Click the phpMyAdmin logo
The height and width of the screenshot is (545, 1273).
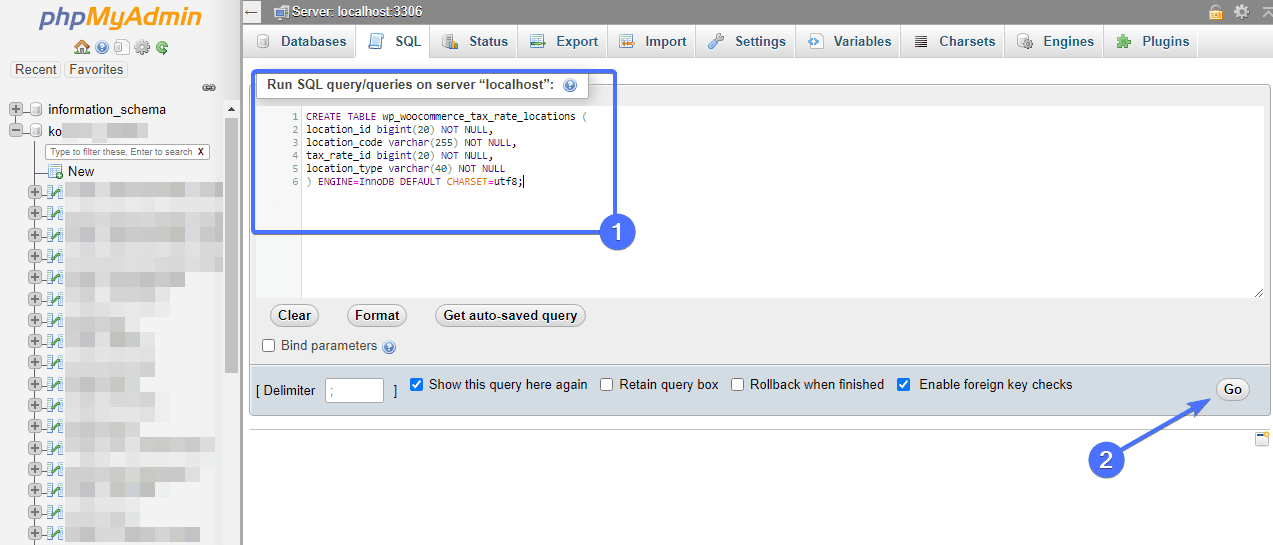pyautogui.click(x=121, y=18)
